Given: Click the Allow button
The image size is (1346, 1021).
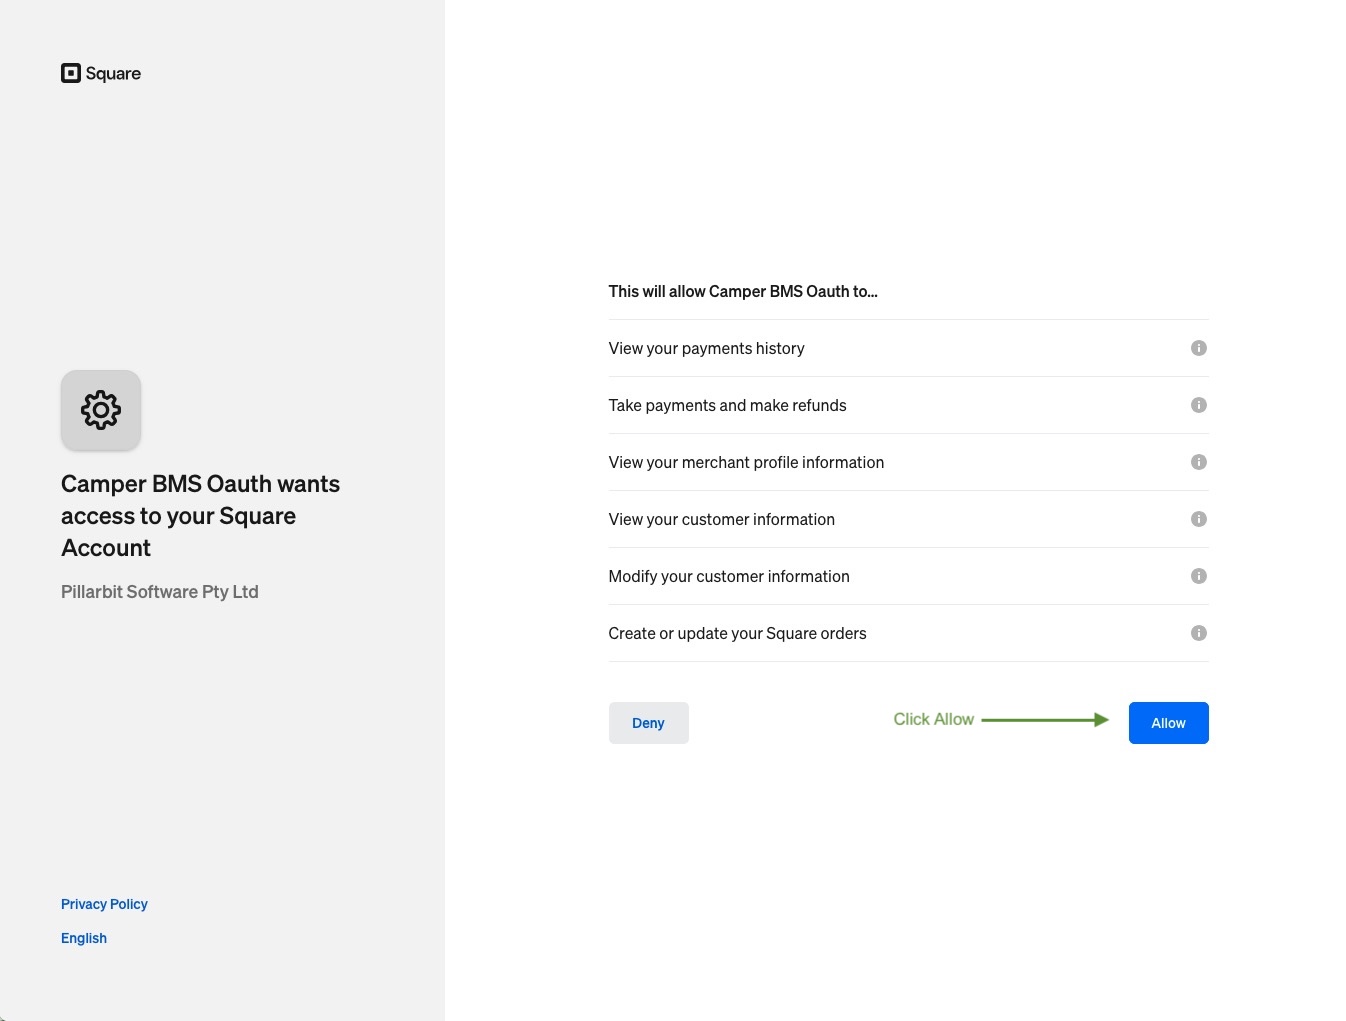Looking at the screenshot, I should point(1168,723).
